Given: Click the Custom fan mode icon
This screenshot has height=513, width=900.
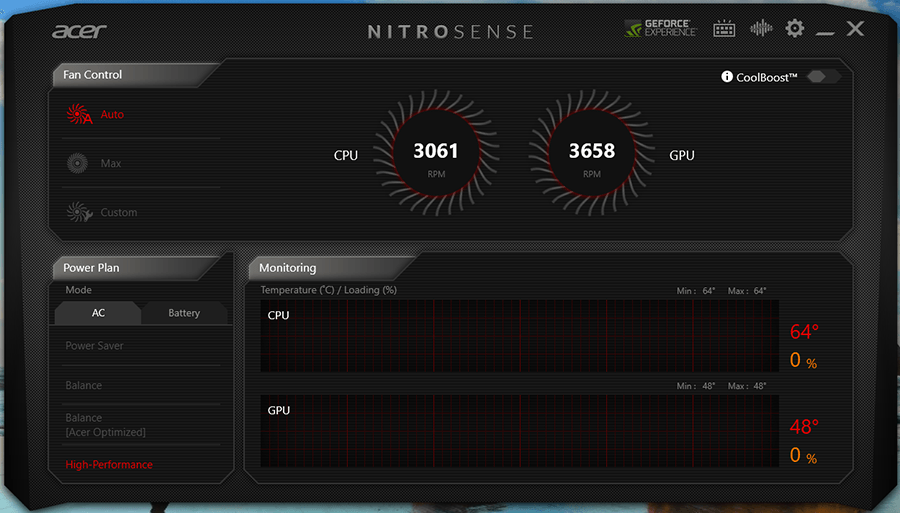Looking at the screenshot, I should click(78, 212).
